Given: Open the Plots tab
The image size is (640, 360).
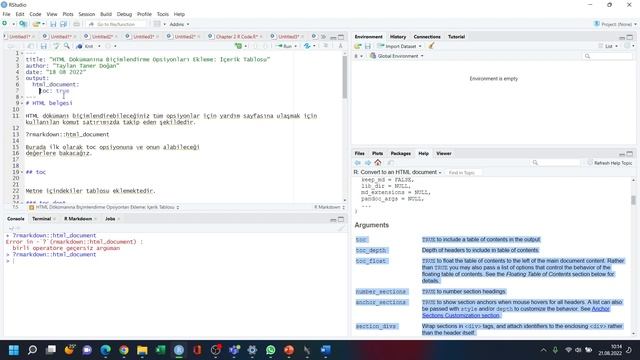Looking at the screenshot, I should [377, 153].
